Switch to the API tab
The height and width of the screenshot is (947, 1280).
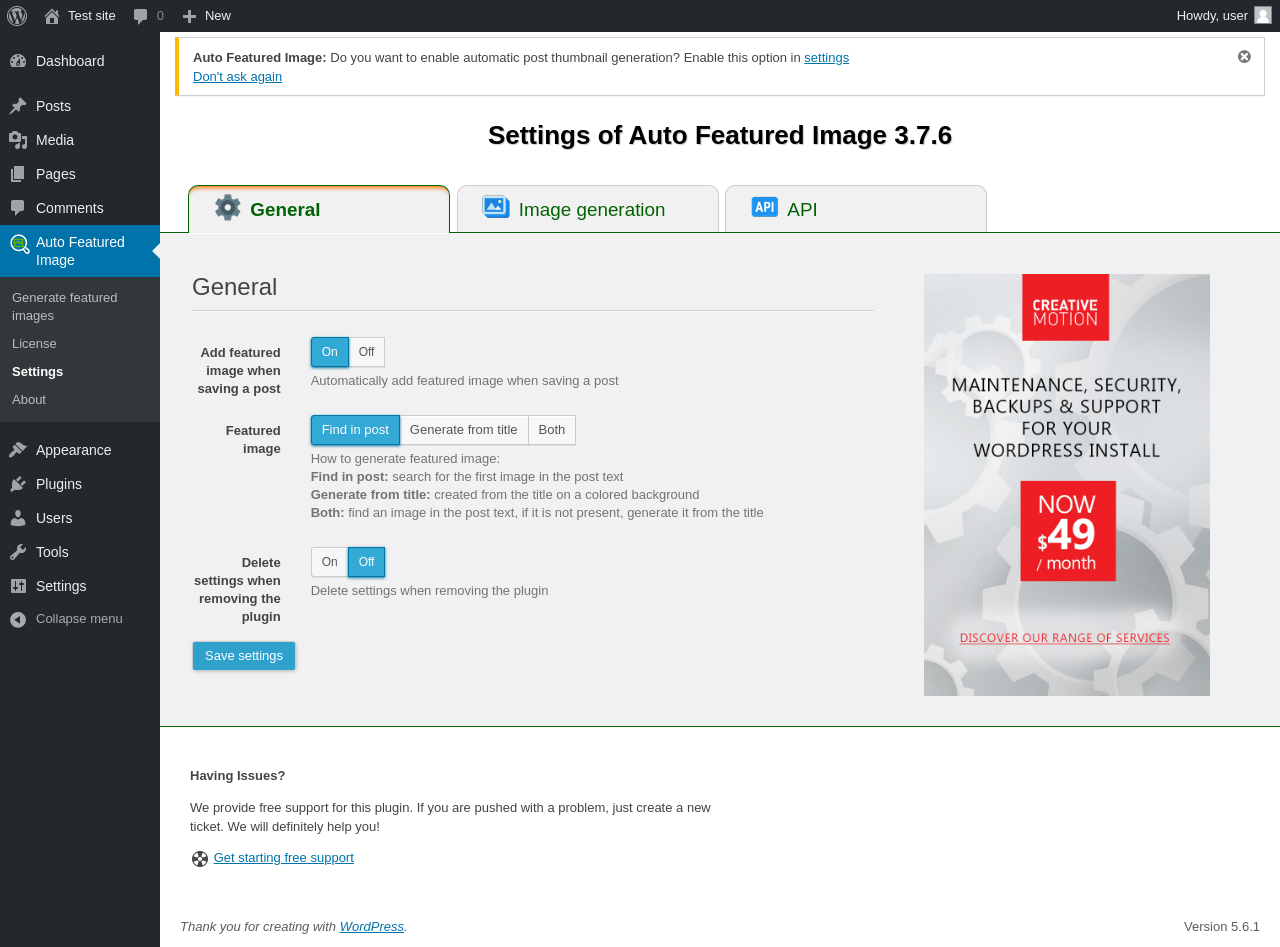click(856, 209)
